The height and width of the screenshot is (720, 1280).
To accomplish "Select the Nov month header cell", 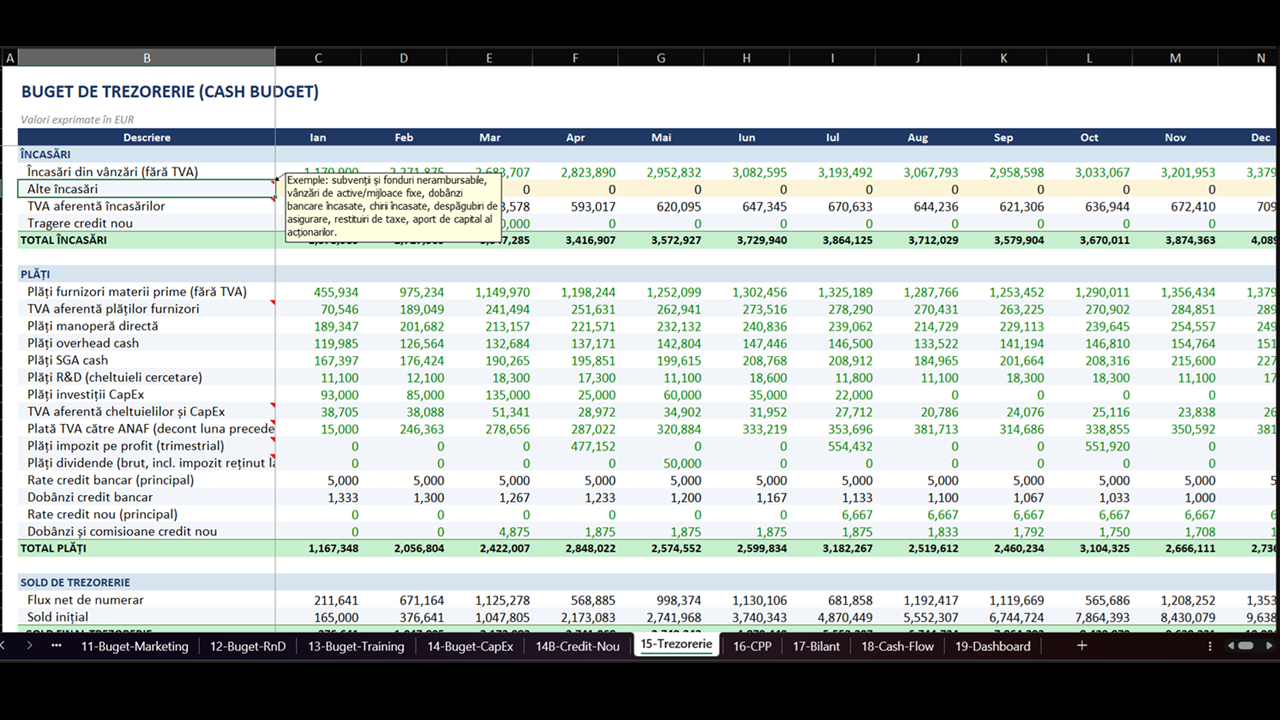I will click(x=1175, y=137).
